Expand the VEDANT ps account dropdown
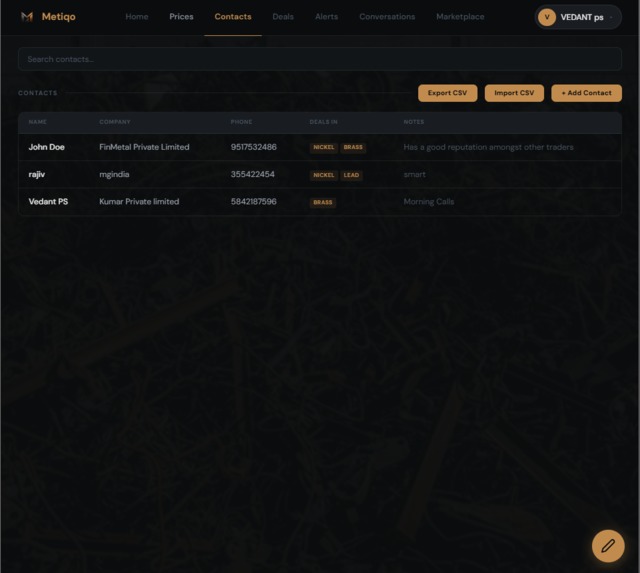Screen dimensions: 640x573 (578, 17)
